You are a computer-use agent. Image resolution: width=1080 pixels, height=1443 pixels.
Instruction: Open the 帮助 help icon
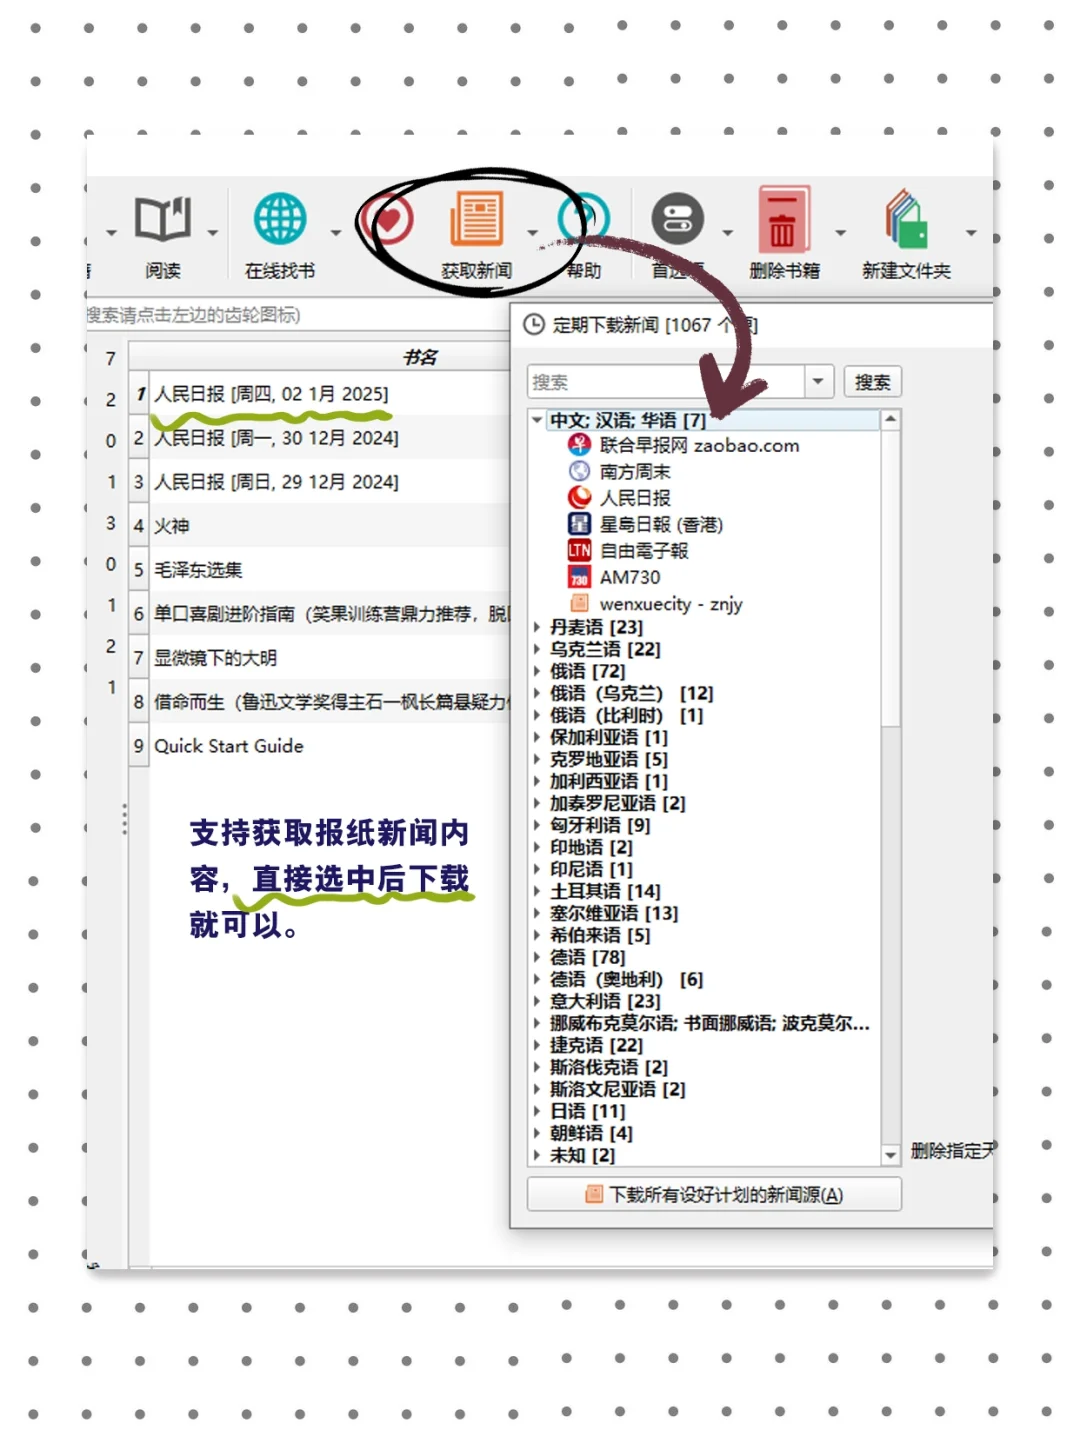584,219
